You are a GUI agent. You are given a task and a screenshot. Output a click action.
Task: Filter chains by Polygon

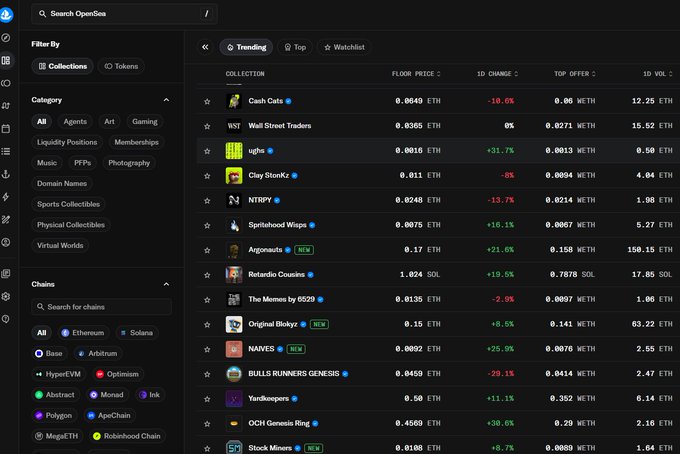(x=53, y=415)
